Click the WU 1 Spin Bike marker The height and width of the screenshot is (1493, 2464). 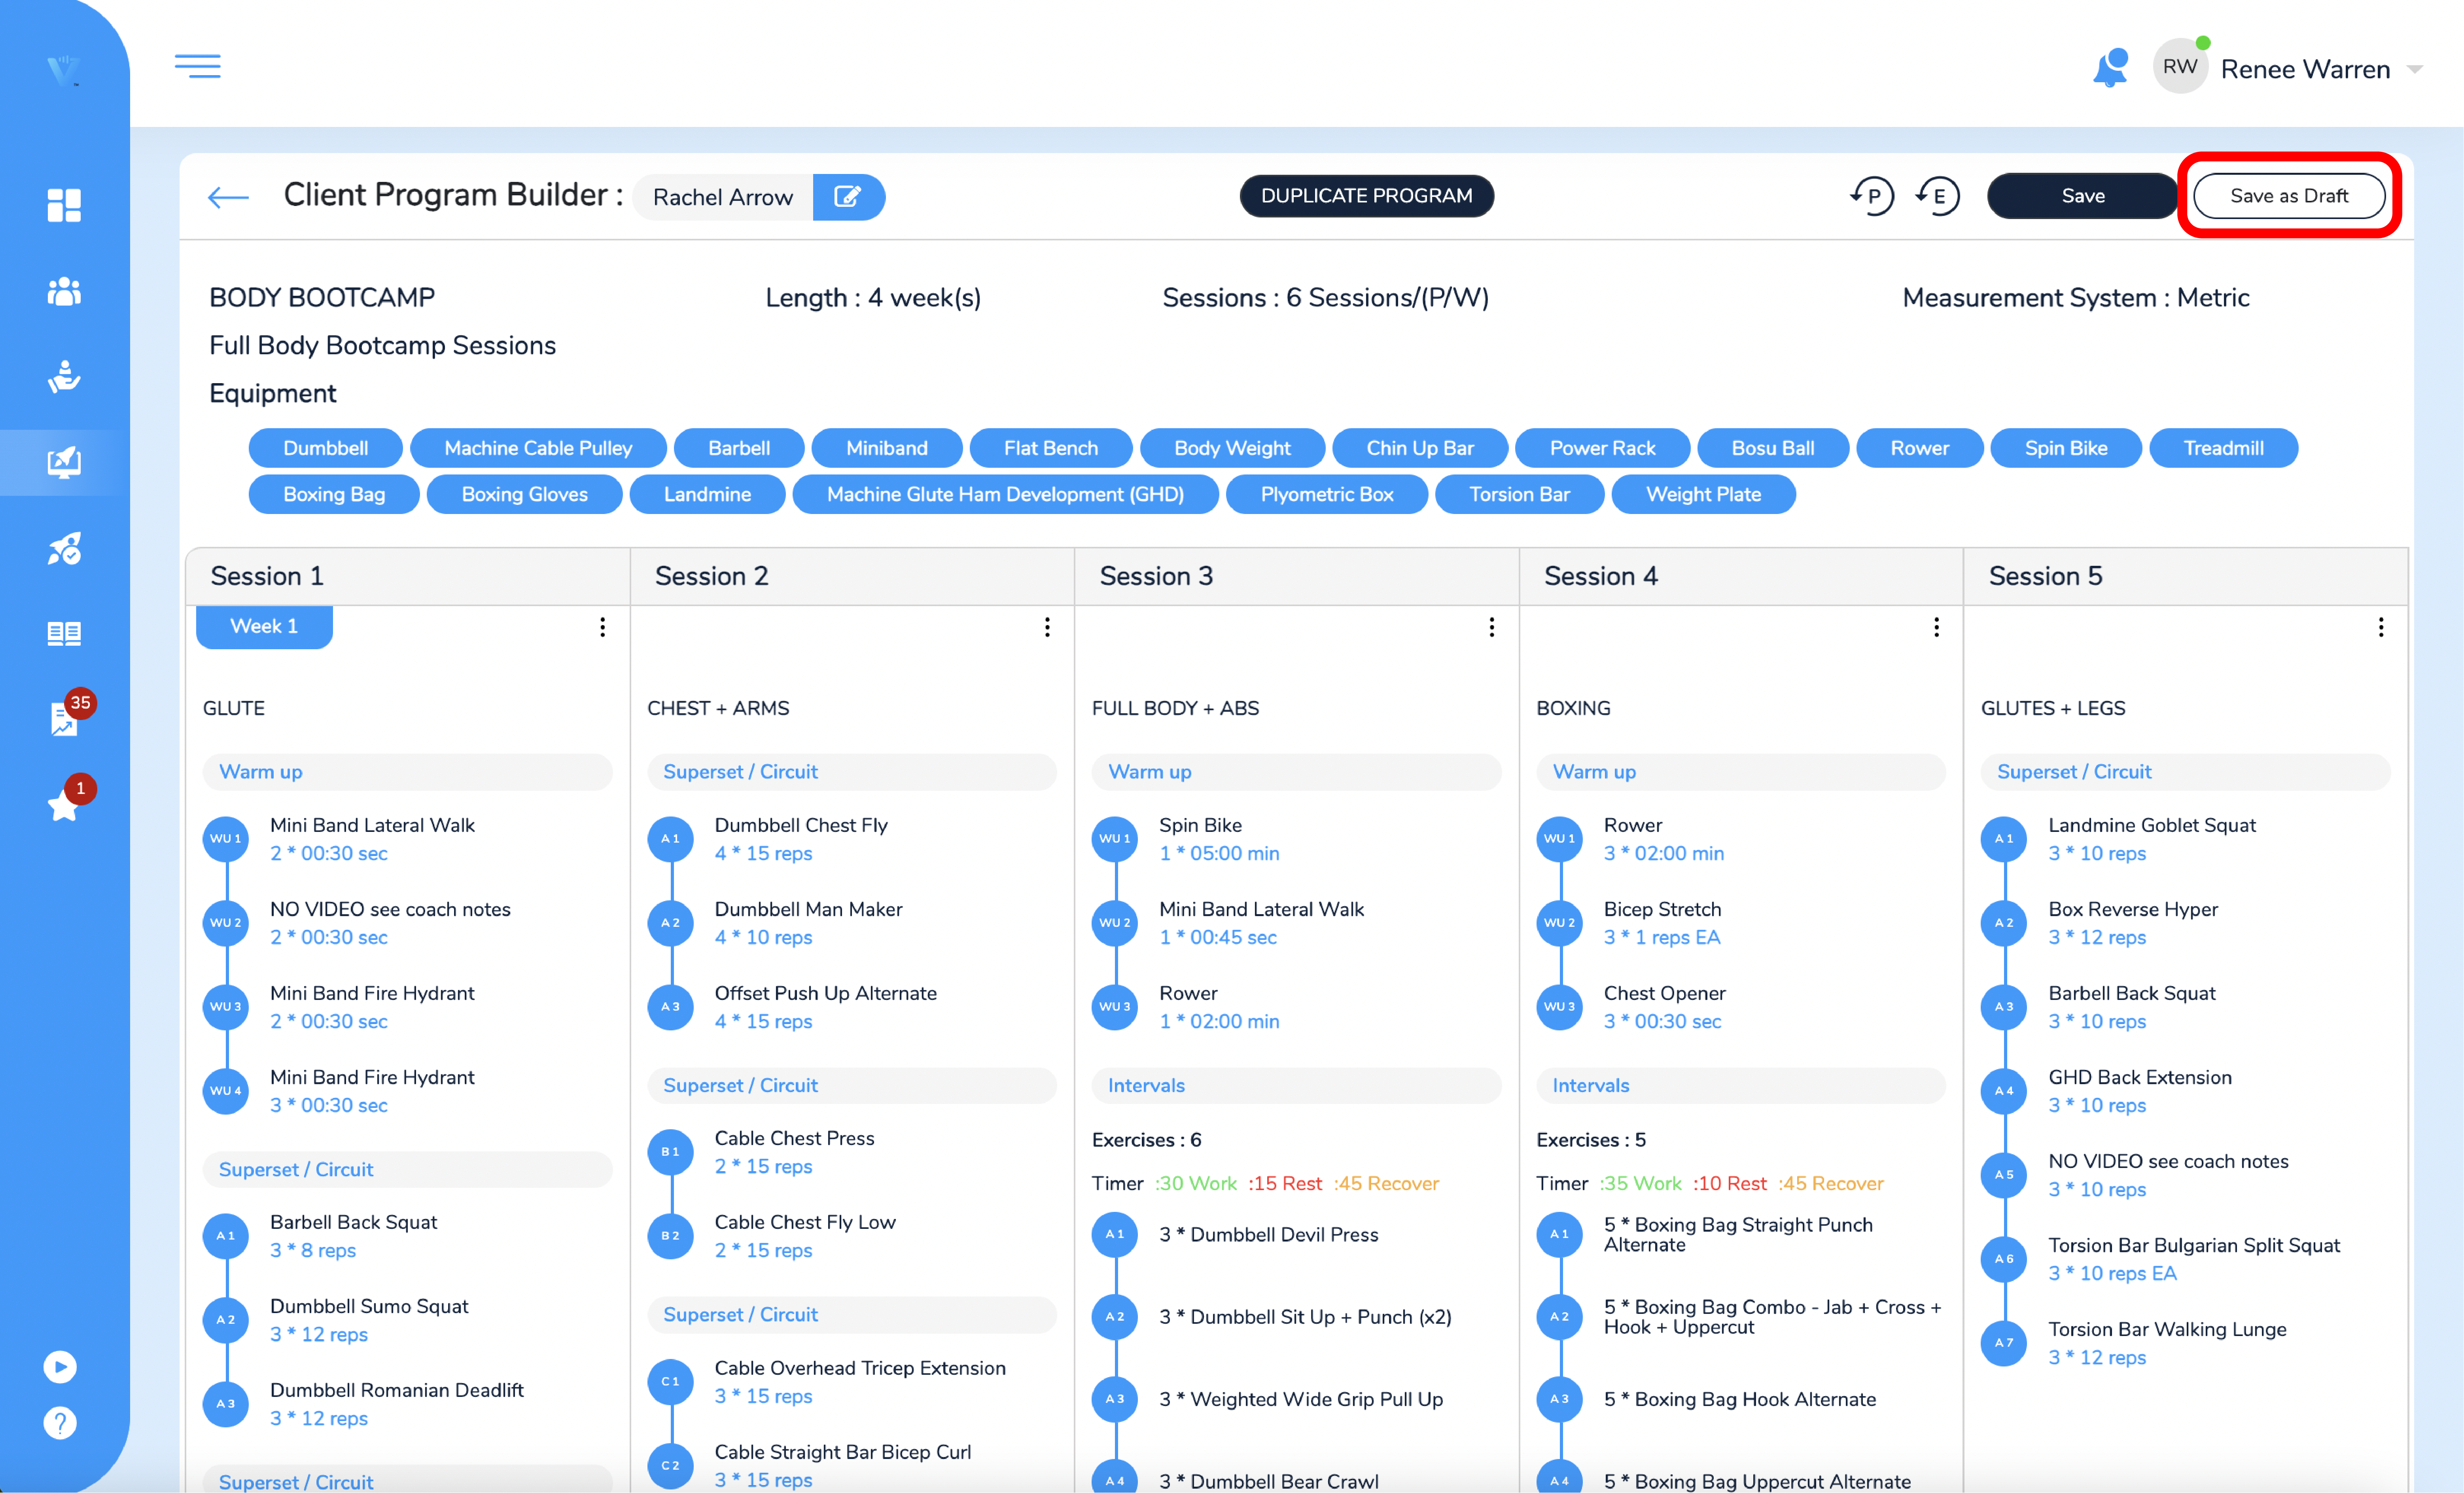click(1115, 839)
